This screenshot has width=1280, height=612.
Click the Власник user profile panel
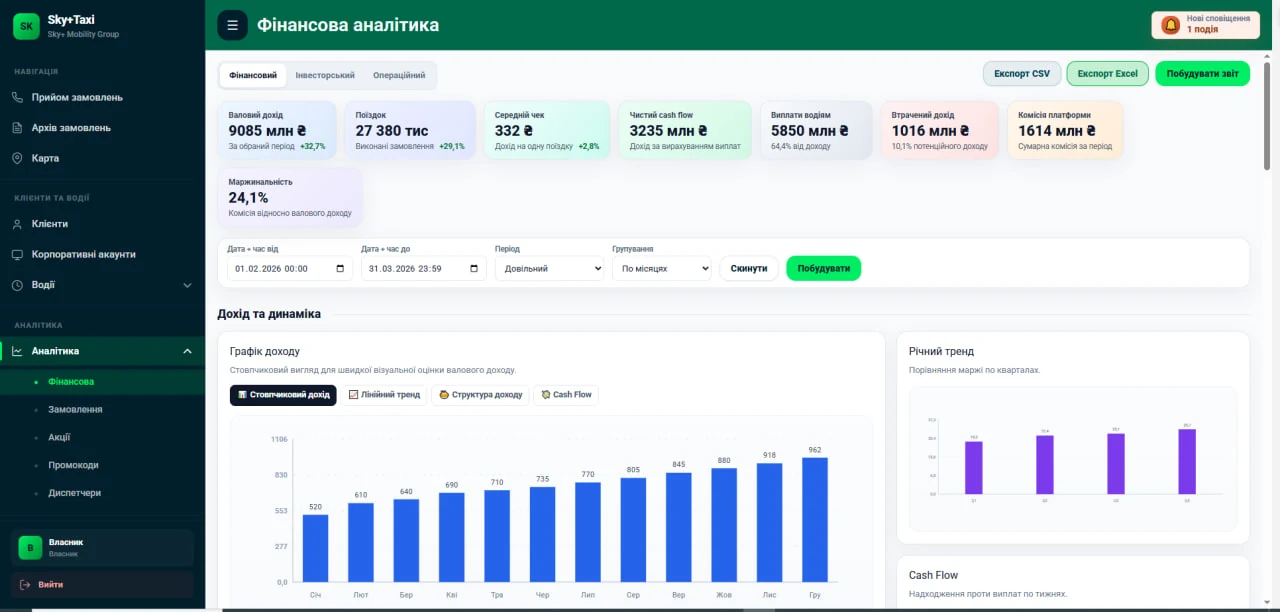click(103, 548)
